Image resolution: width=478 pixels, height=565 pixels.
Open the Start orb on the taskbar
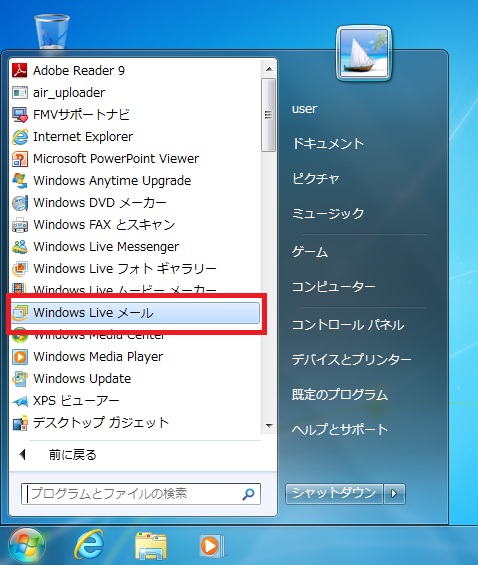tap(26, 546)
